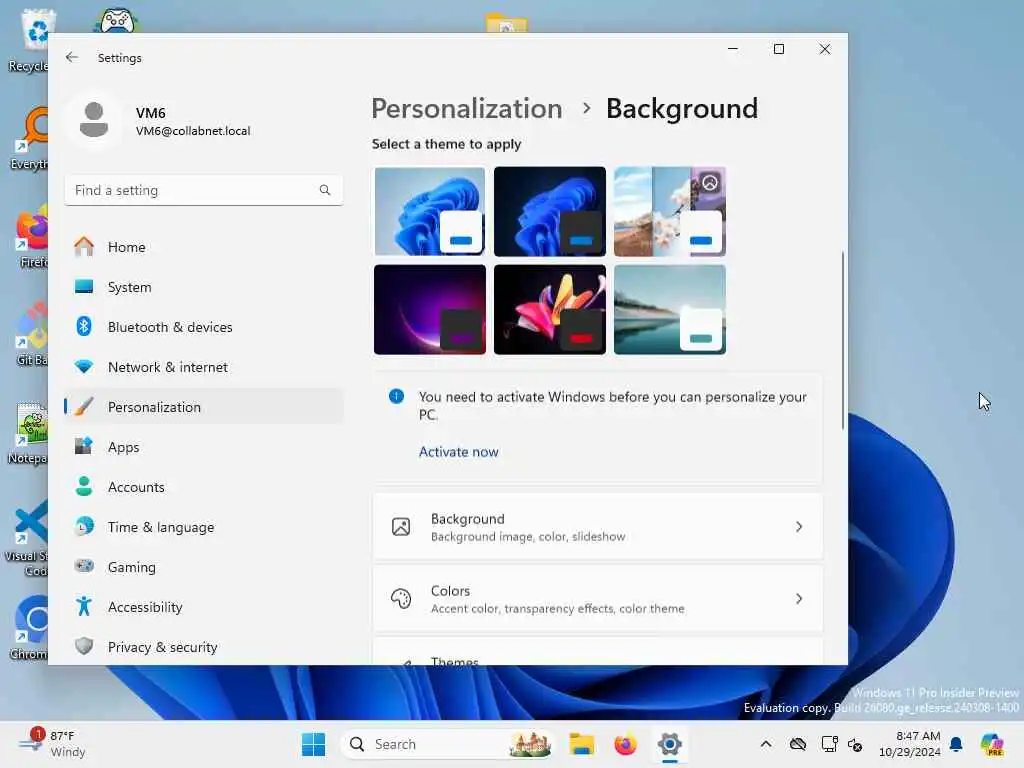
Task: Click the Time & language globe clock icon
Action: 84,526
